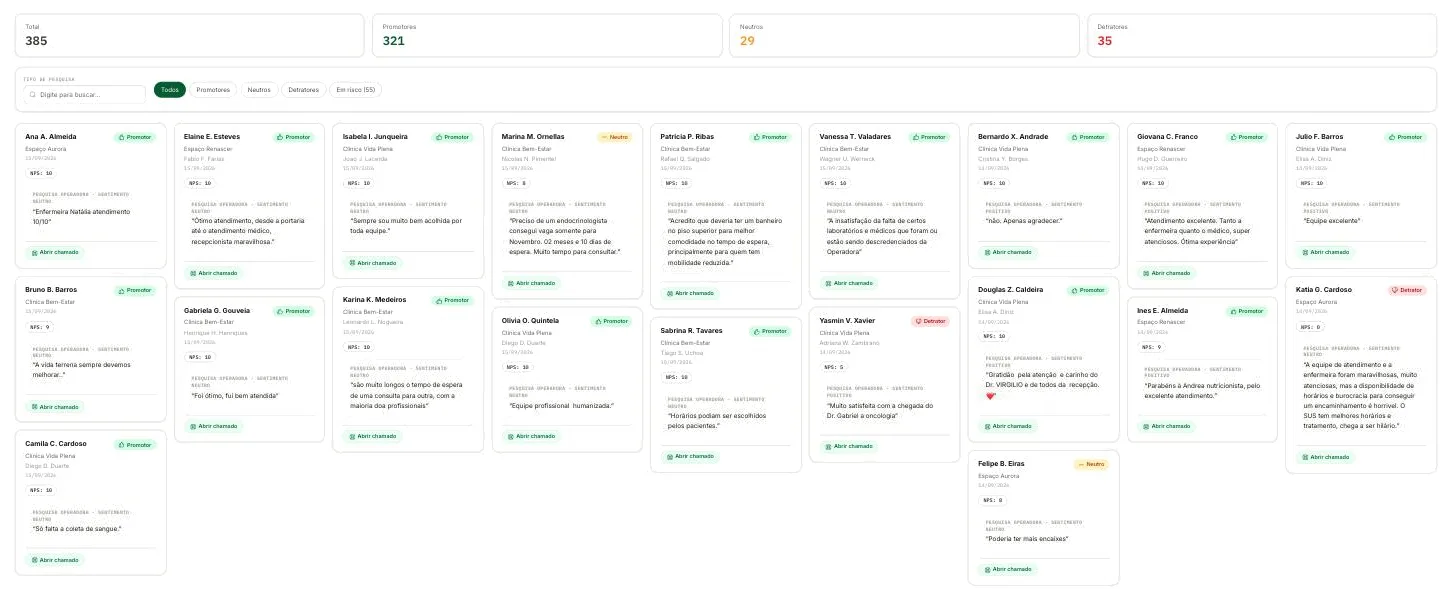1451x599 pixels.
Task: Click Abrir chamado on Julio F. Barros' card
Action: (1326, 252)
